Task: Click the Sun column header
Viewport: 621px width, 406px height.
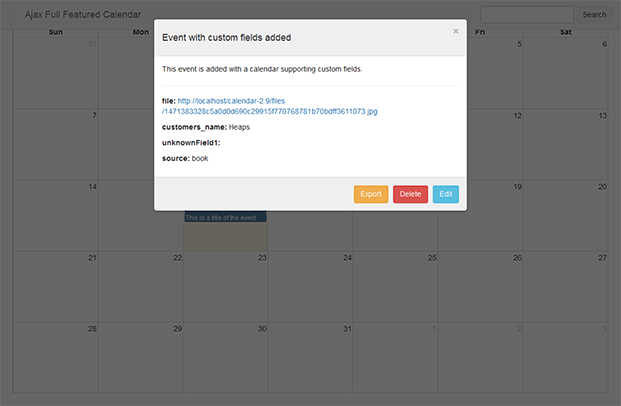Action: [x=55, y=32]
